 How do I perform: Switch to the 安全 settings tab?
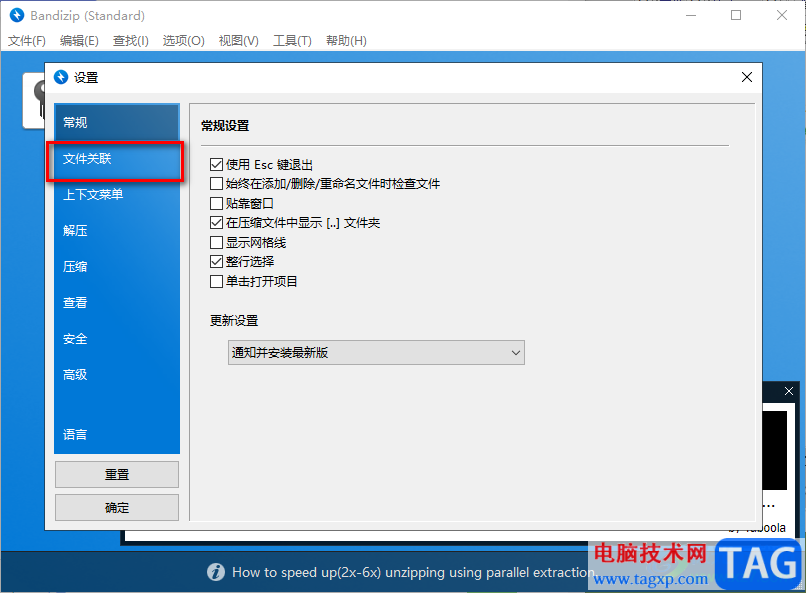(x=117, y=339)
